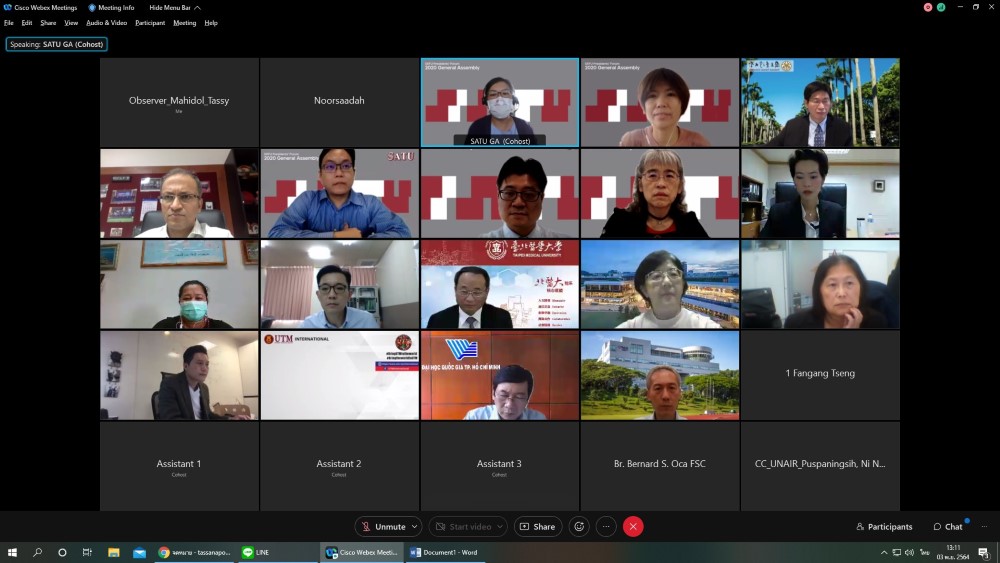Toggle Start video camera button

[463, 527]
